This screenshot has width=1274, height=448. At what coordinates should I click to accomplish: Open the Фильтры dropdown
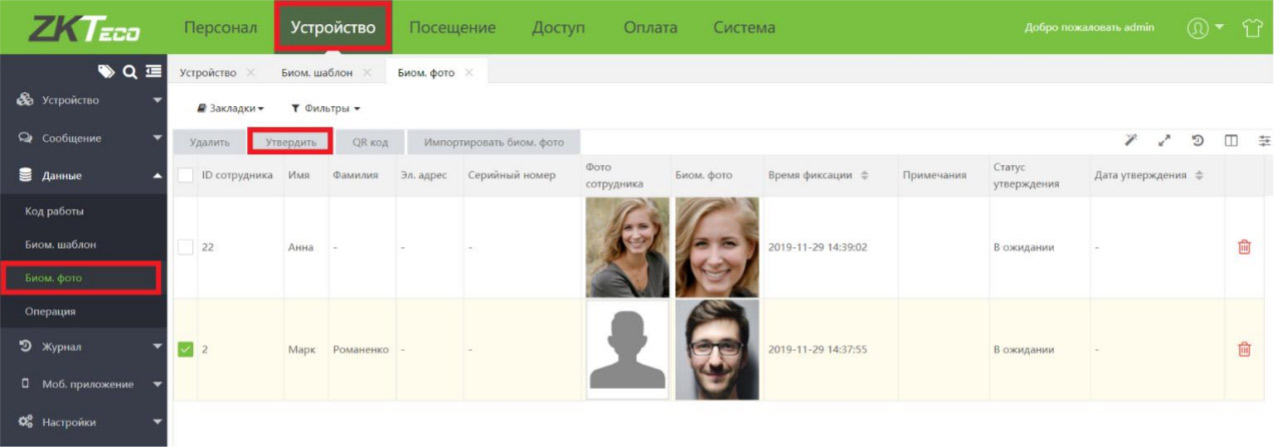tap(325, 108)
